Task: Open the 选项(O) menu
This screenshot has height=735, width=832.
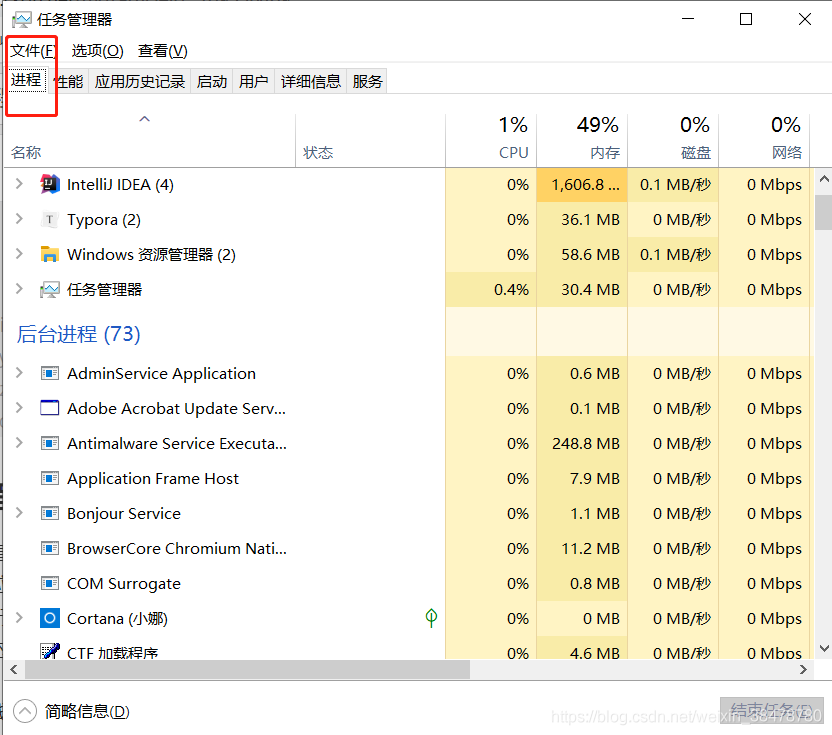Action: (x=98, y=51)
